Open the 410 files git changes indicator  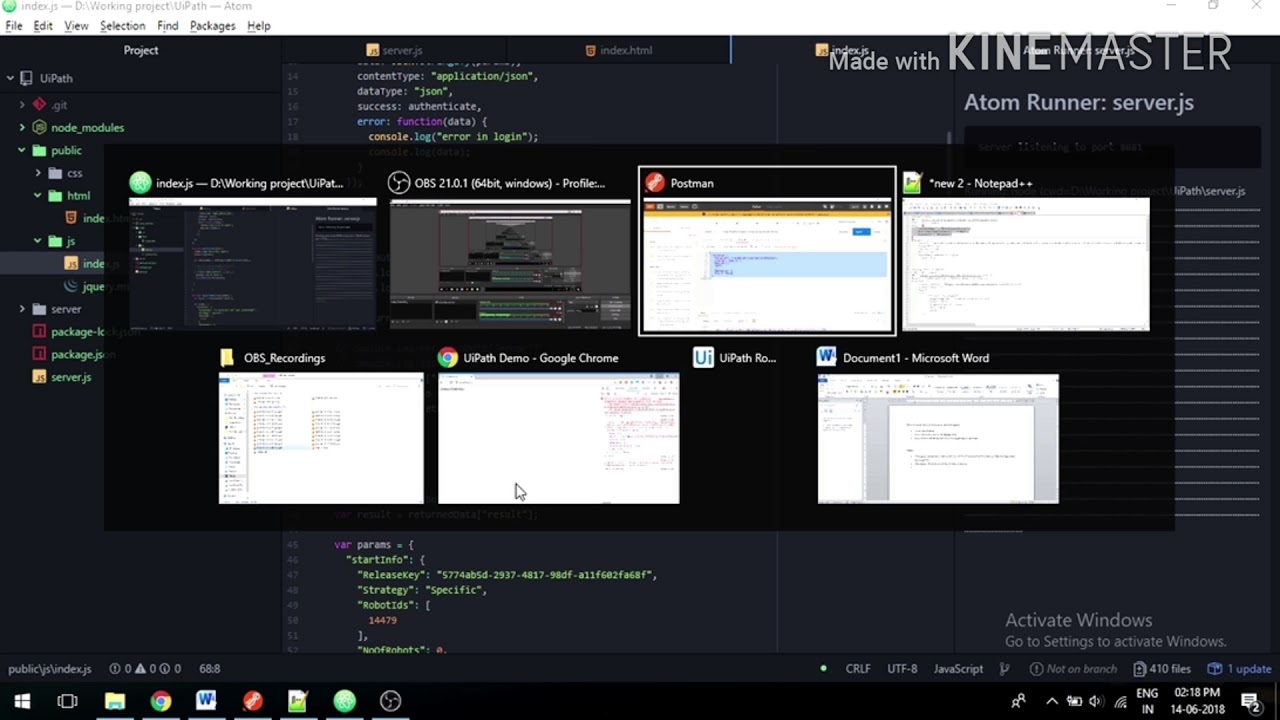click(x=1162, y=669)
